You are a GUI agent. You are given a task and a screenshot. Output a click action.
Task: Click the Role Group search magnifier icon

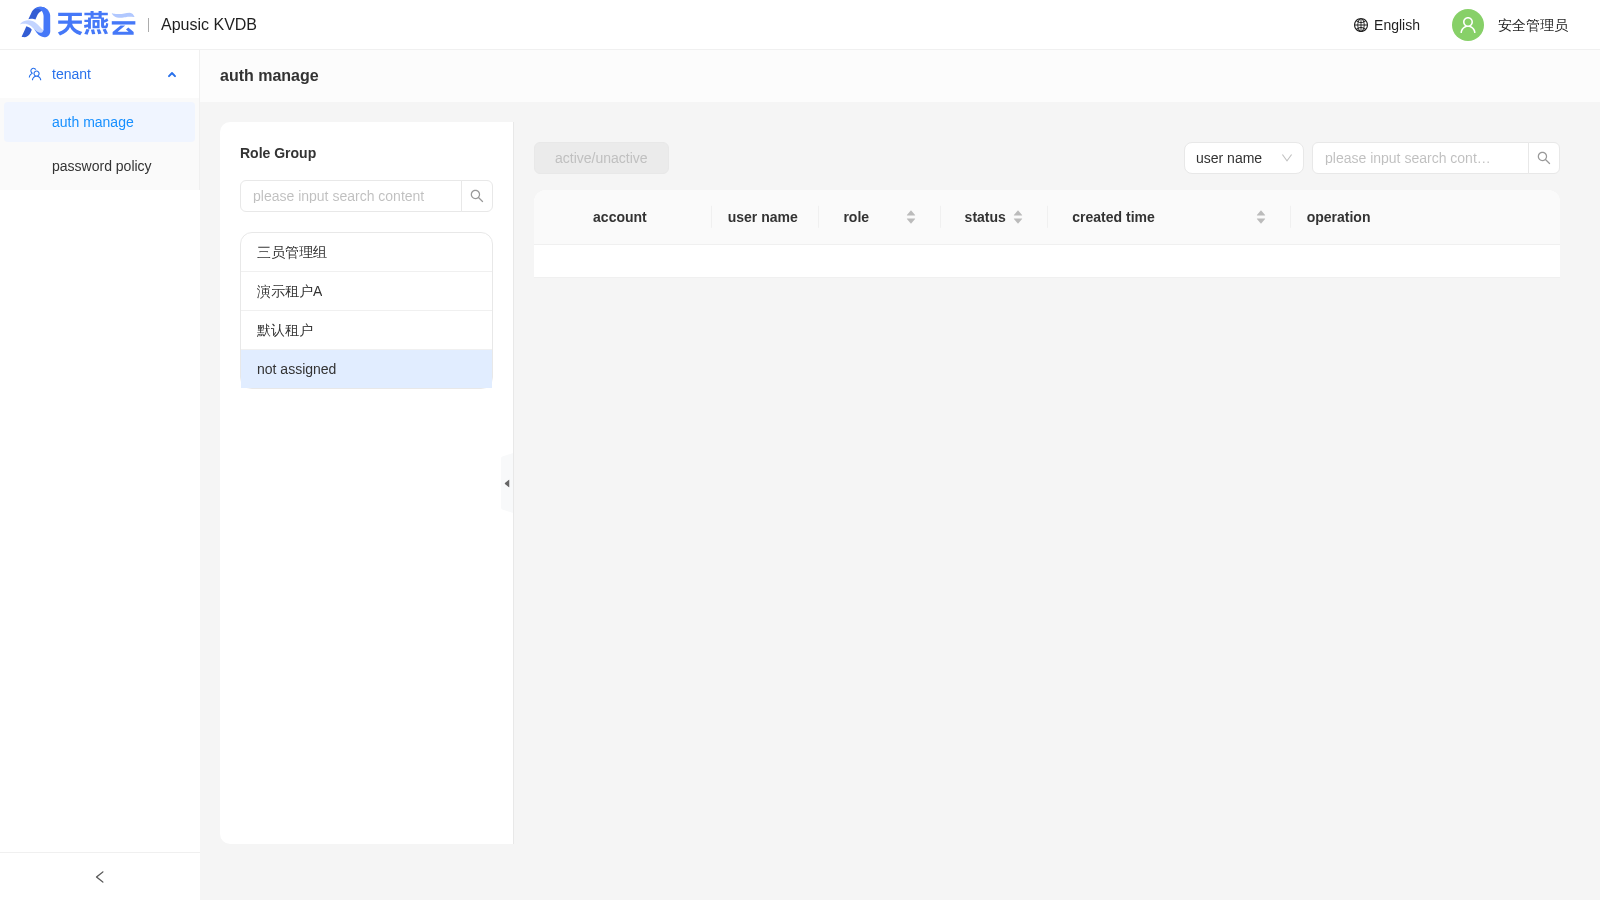click(x=477, y=196)
